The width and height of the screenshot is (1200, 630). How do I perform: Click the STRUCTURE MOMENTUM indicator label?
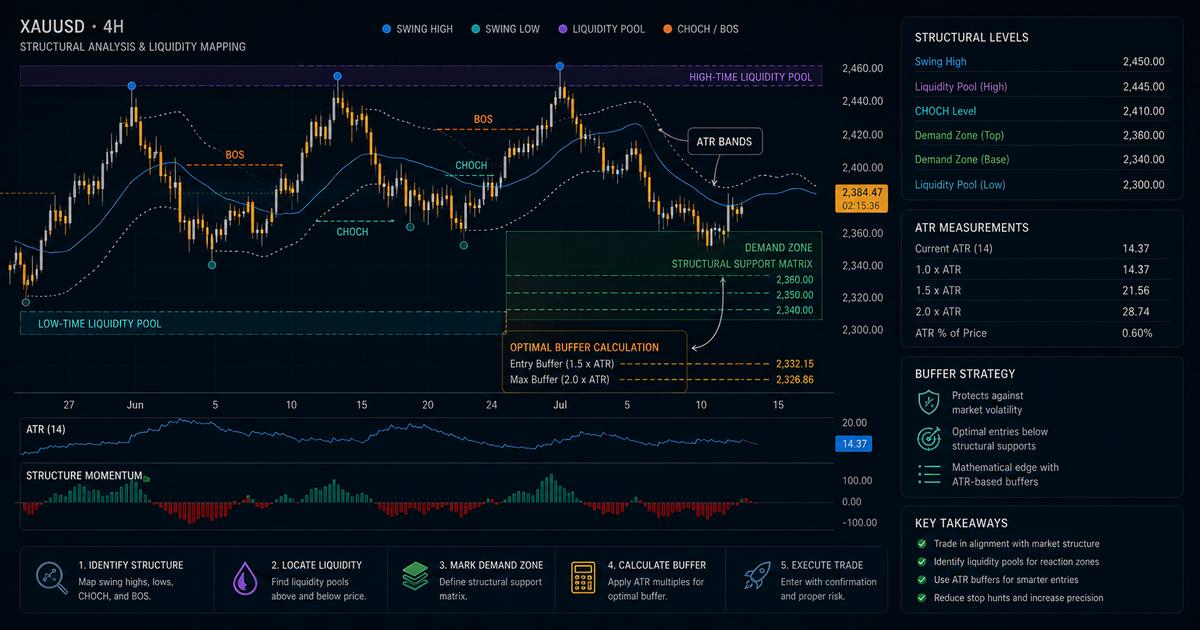coord(84,475)
